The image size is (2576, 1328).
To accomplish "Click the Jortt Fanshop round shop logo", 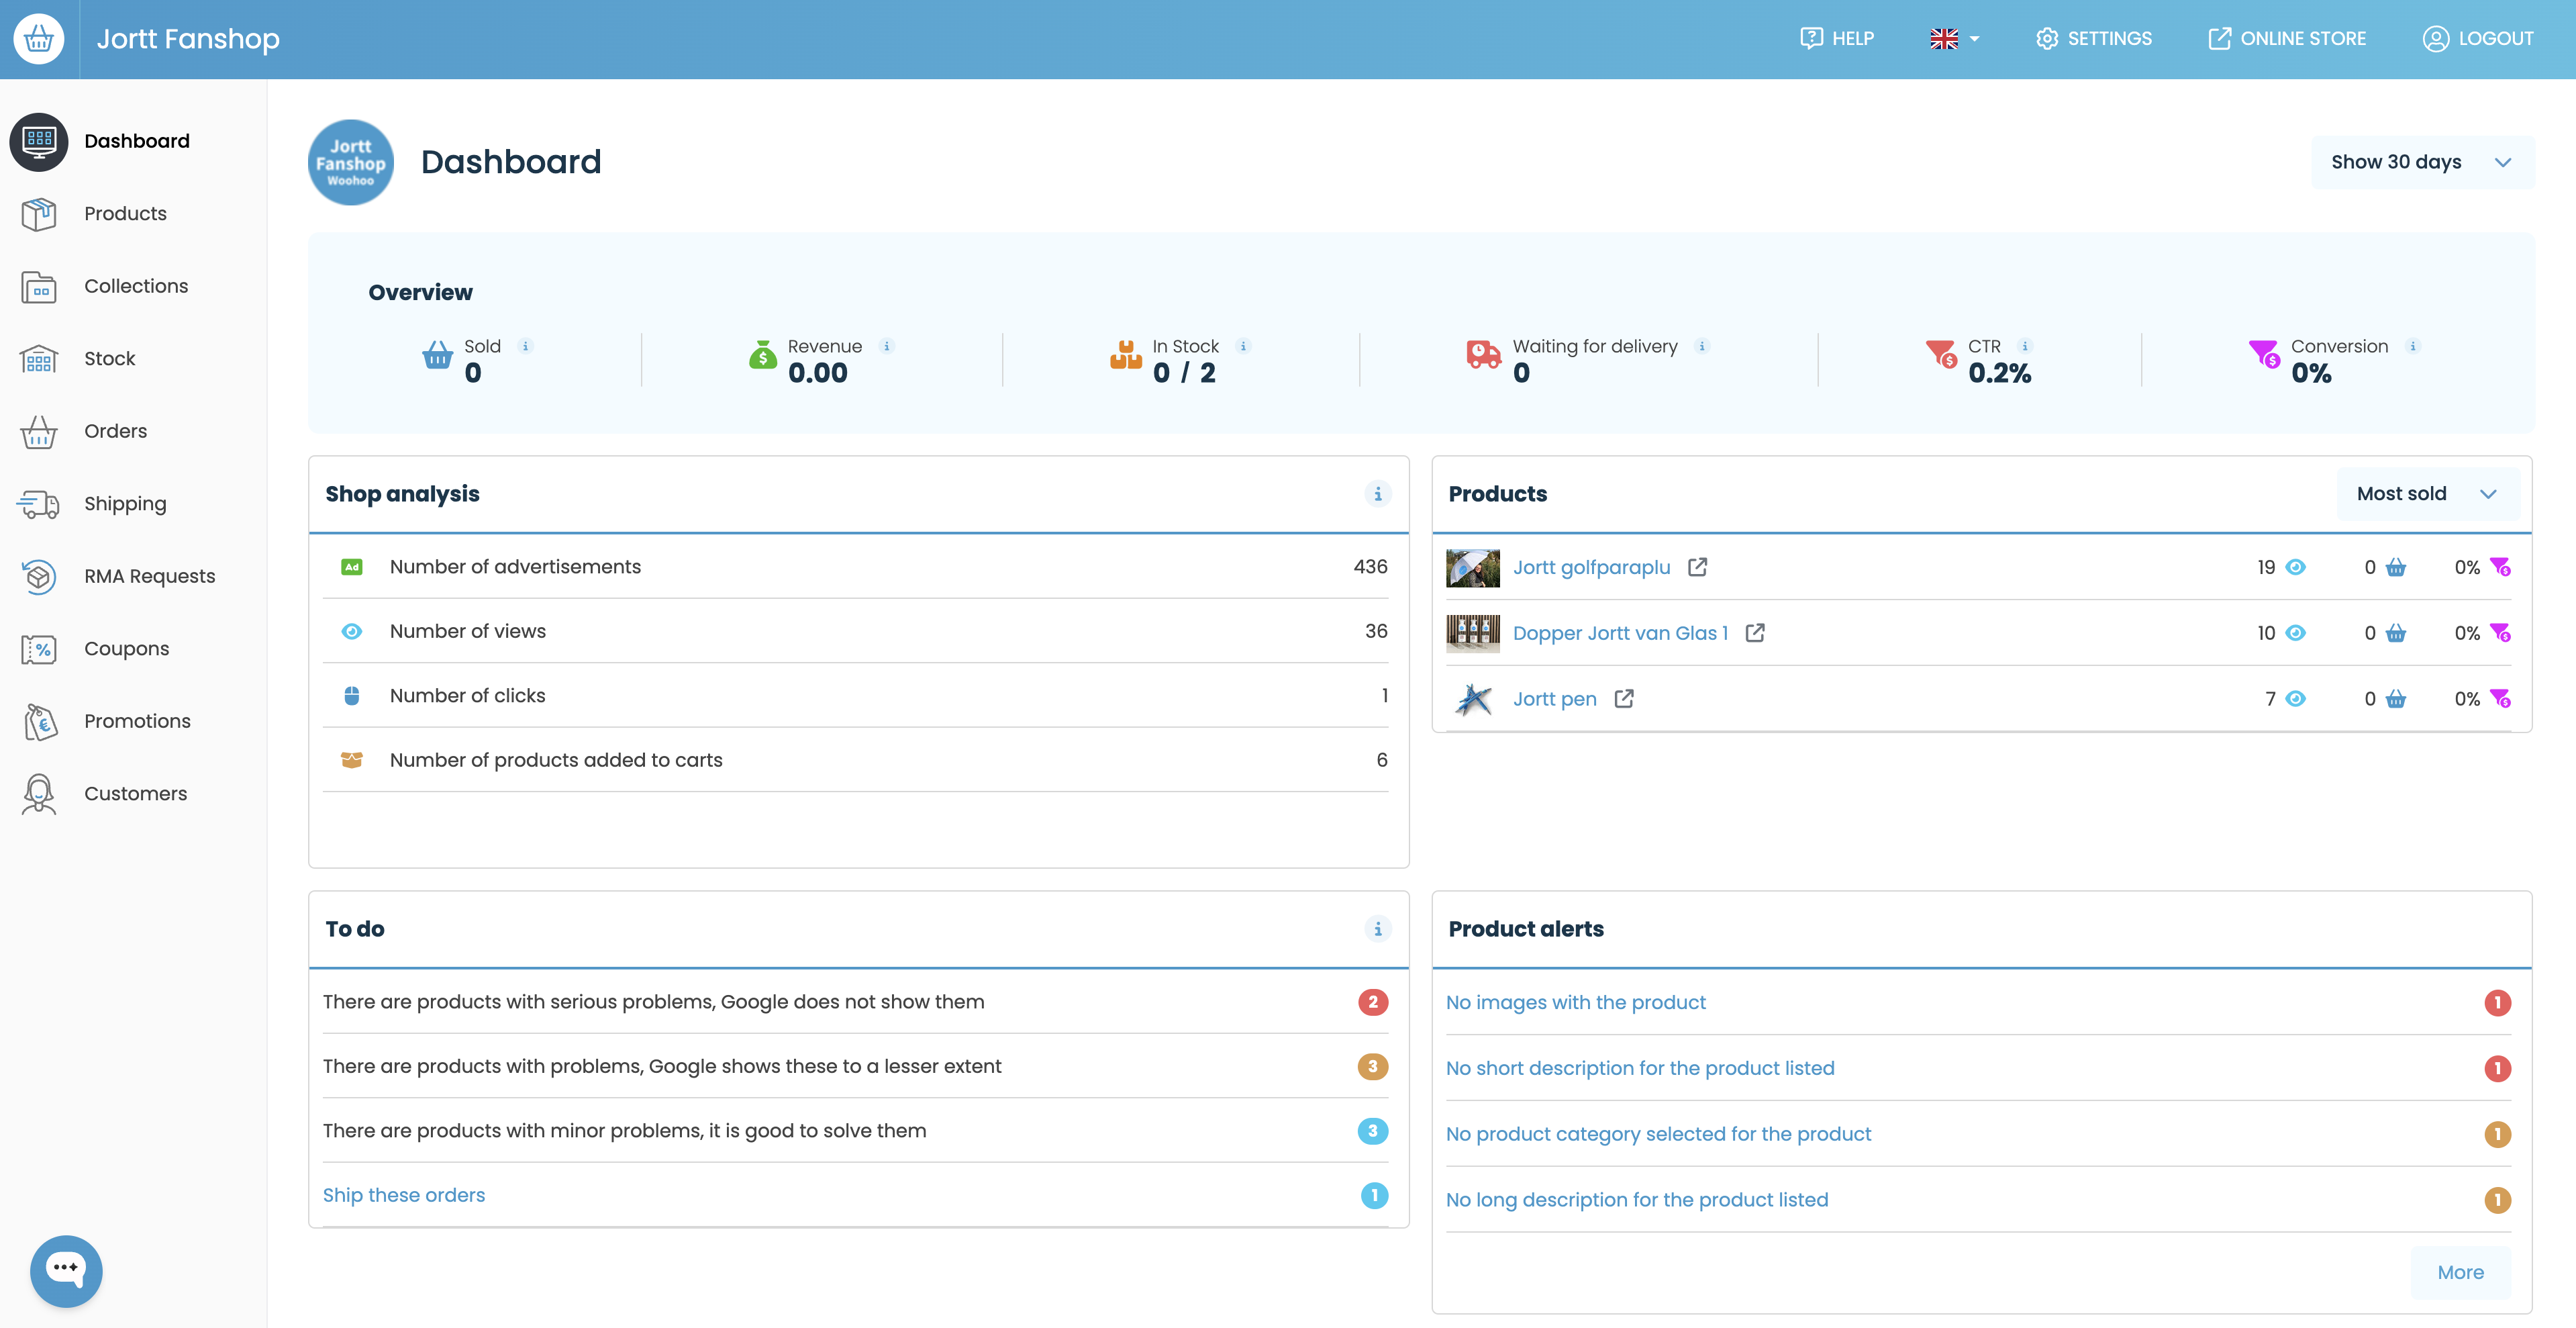I will click(350, 162).
